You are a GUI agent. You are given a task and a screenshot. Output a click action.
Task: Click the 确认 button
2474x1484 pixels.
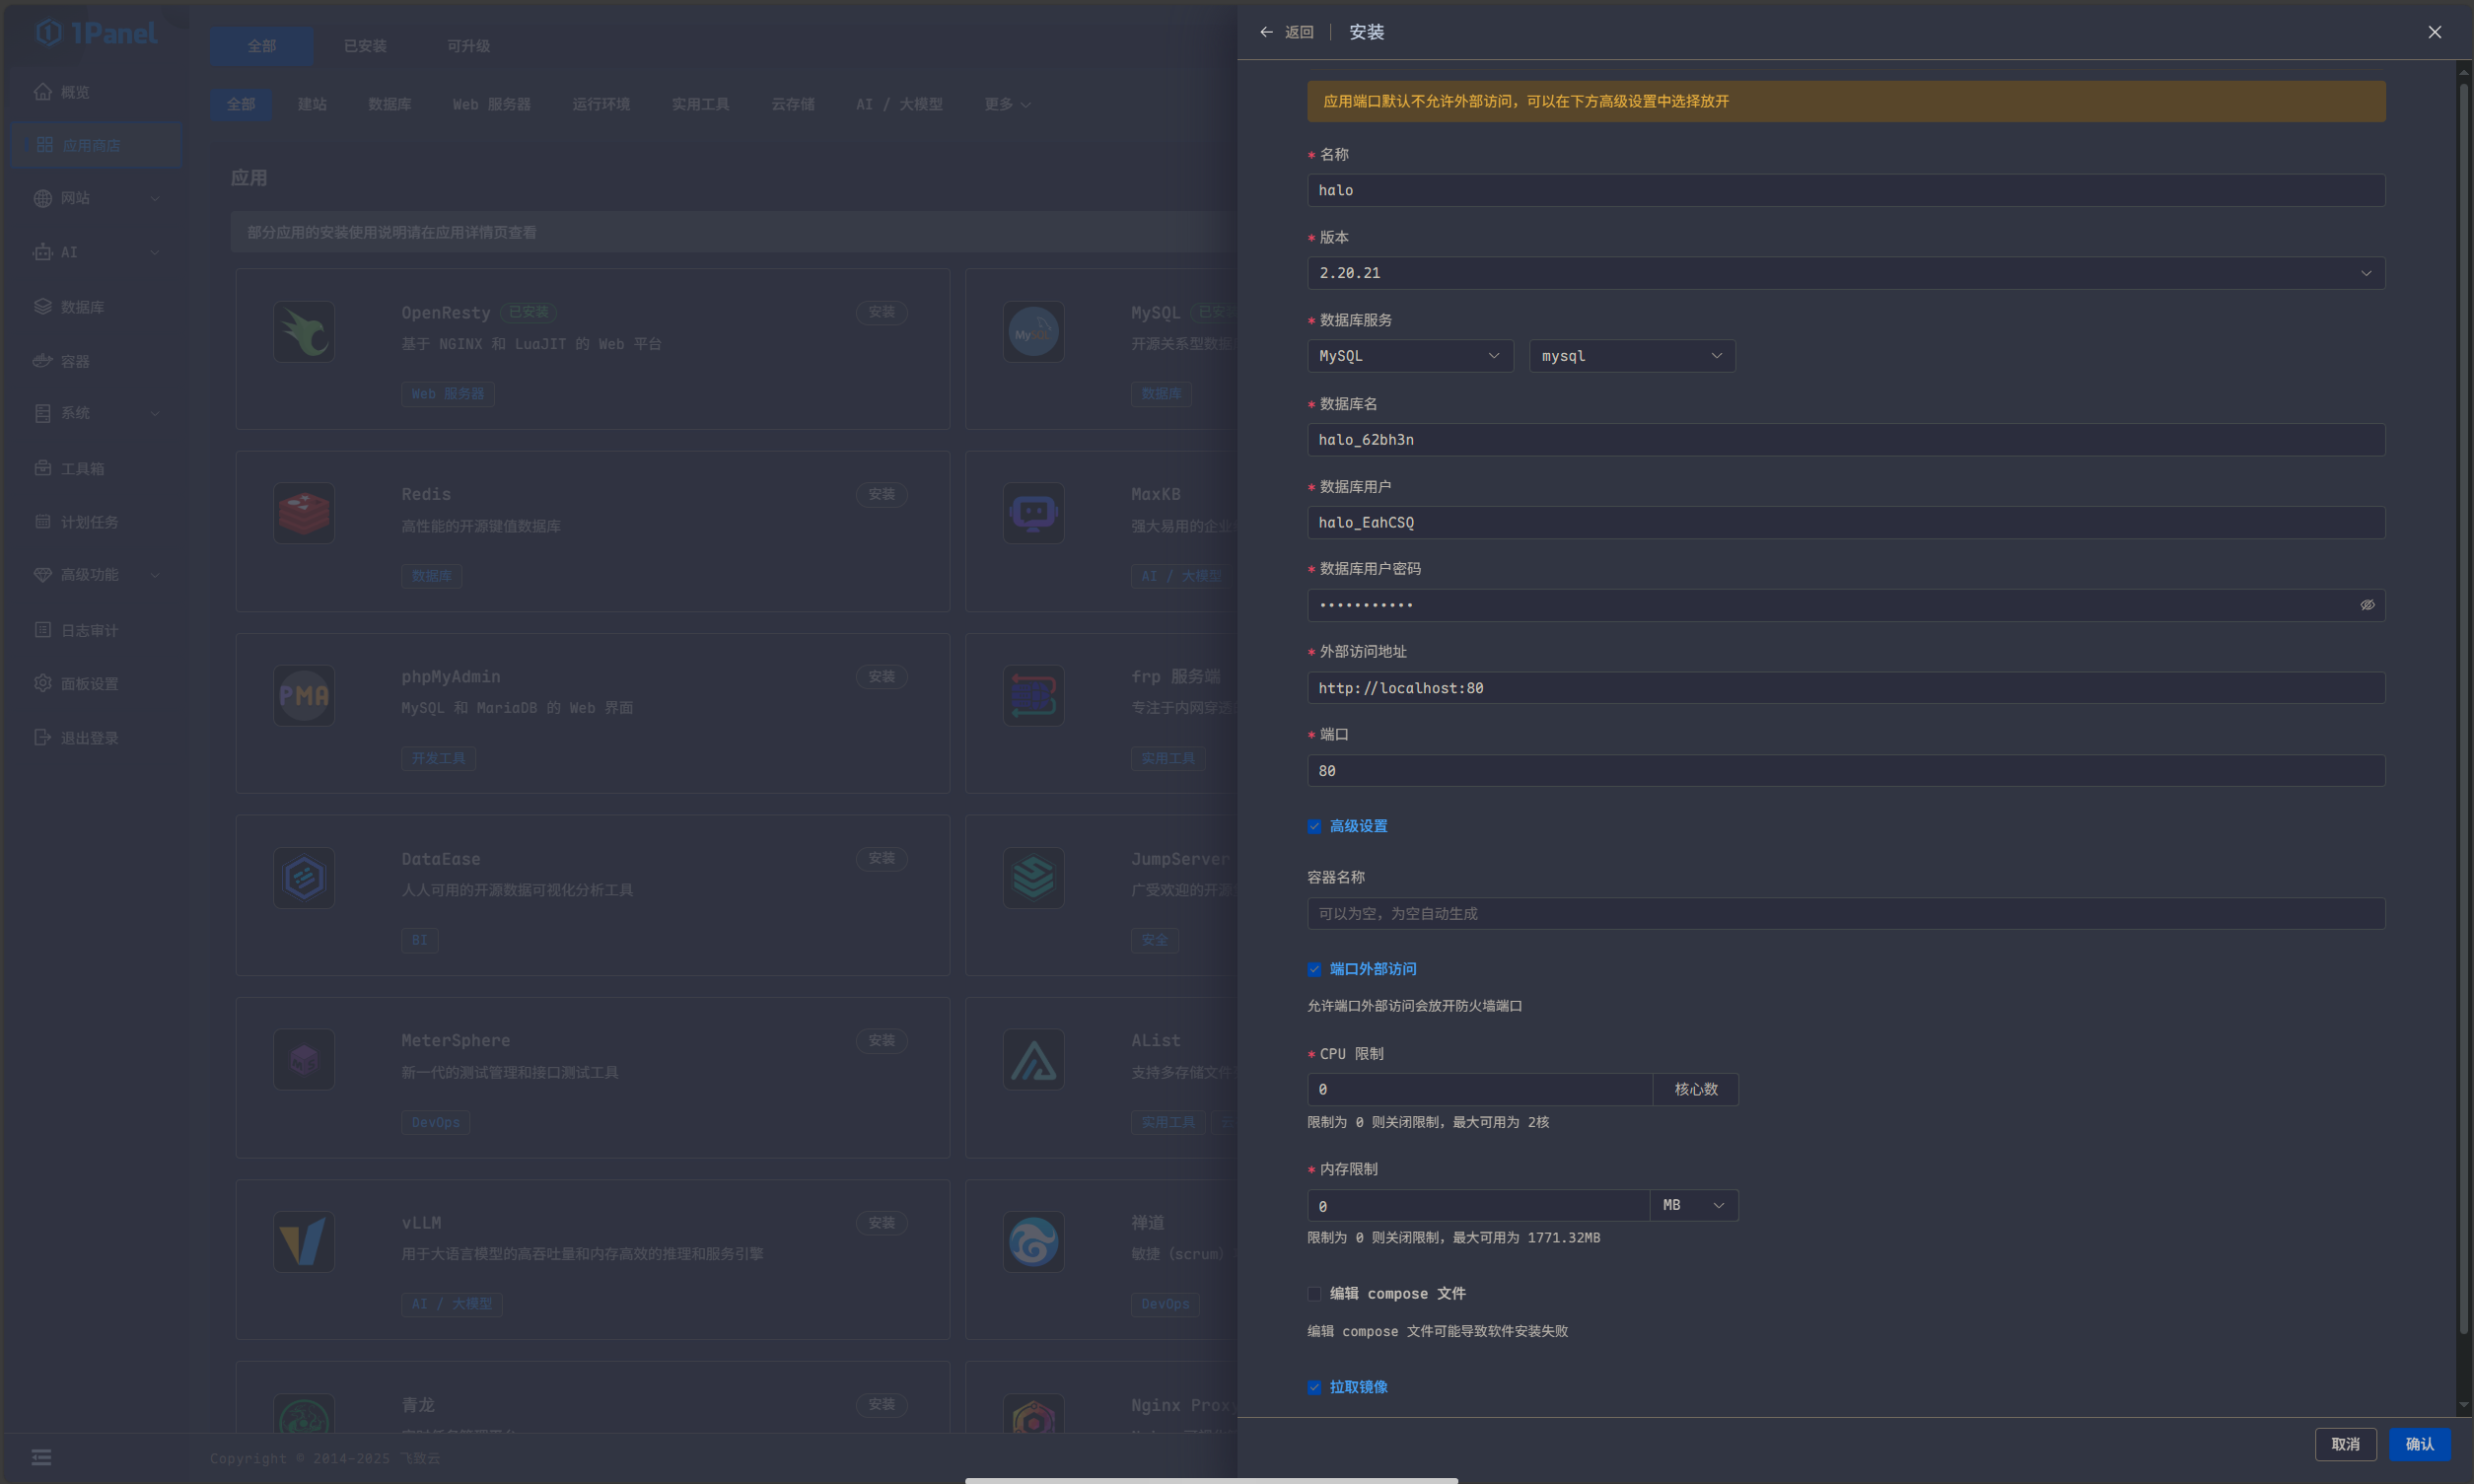tap(2419, 1444)
